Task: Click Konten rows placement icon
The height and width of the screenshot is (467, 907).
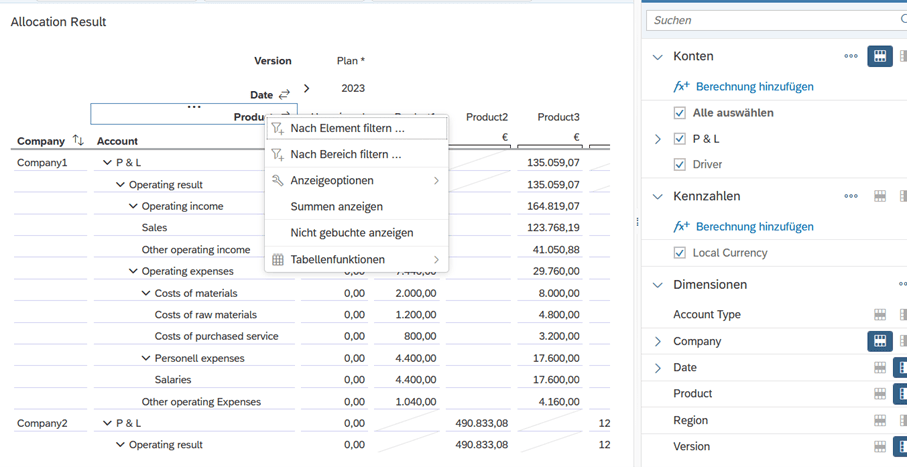Action: pos(879,57)
